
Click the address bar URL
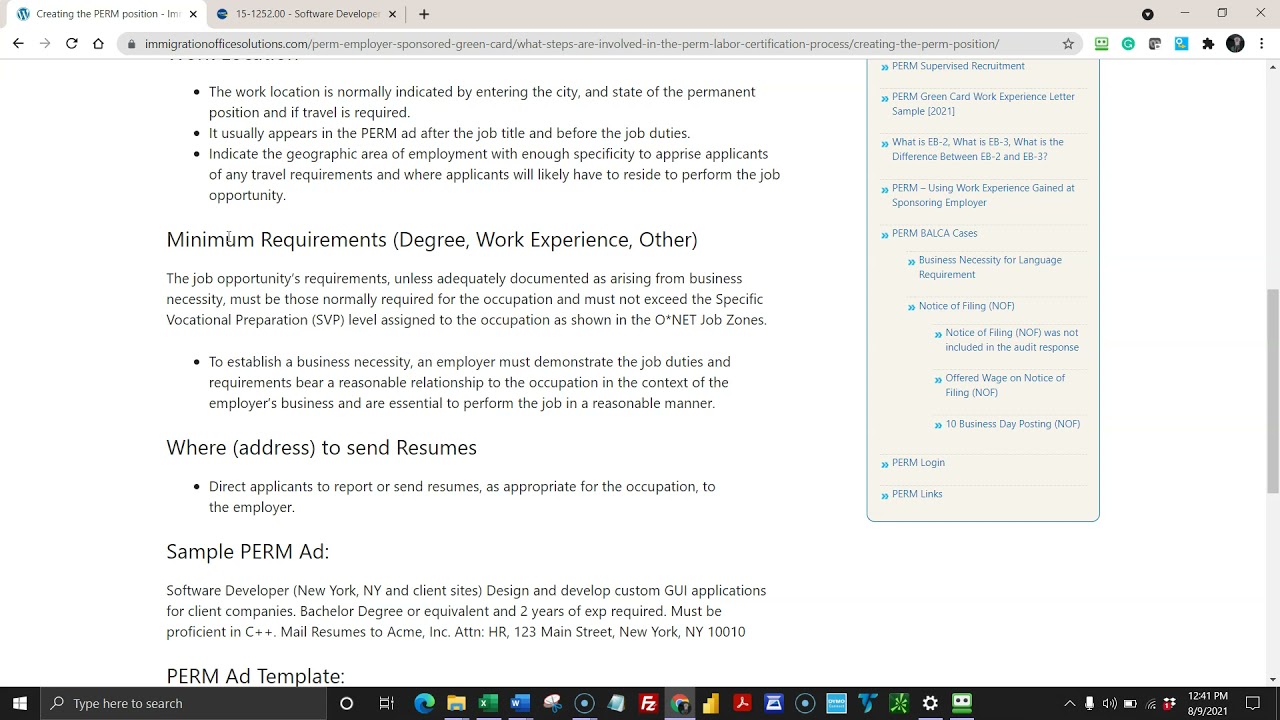click(571, 44)
